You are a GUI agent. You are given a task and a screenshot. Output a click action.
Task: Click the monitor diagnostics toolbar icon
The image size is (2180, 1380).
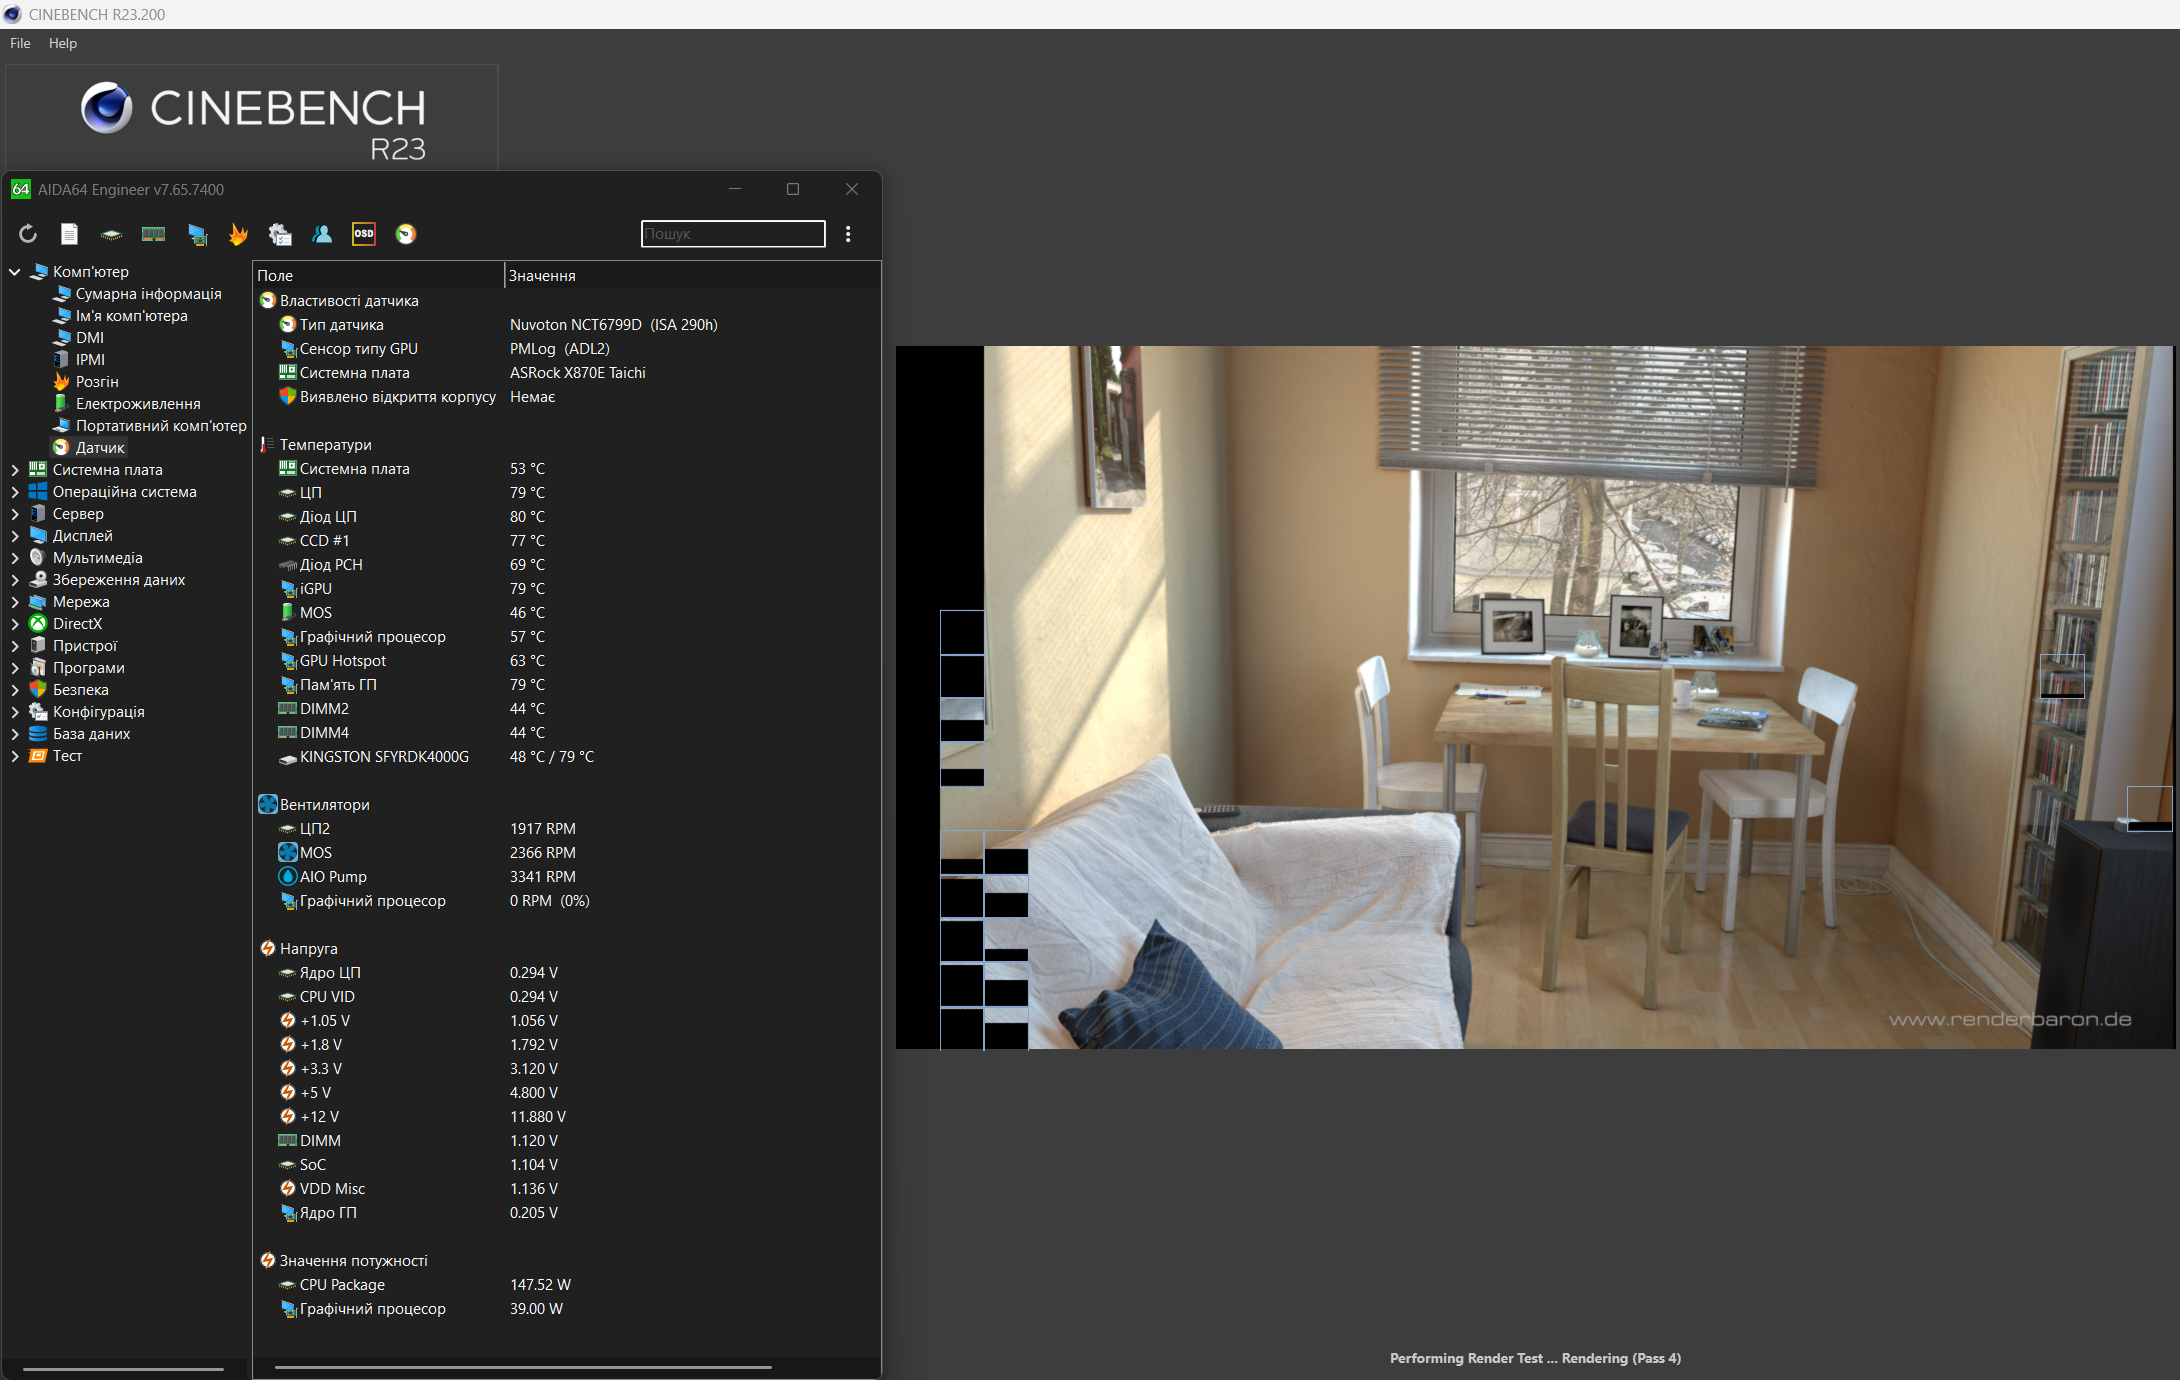197,234
